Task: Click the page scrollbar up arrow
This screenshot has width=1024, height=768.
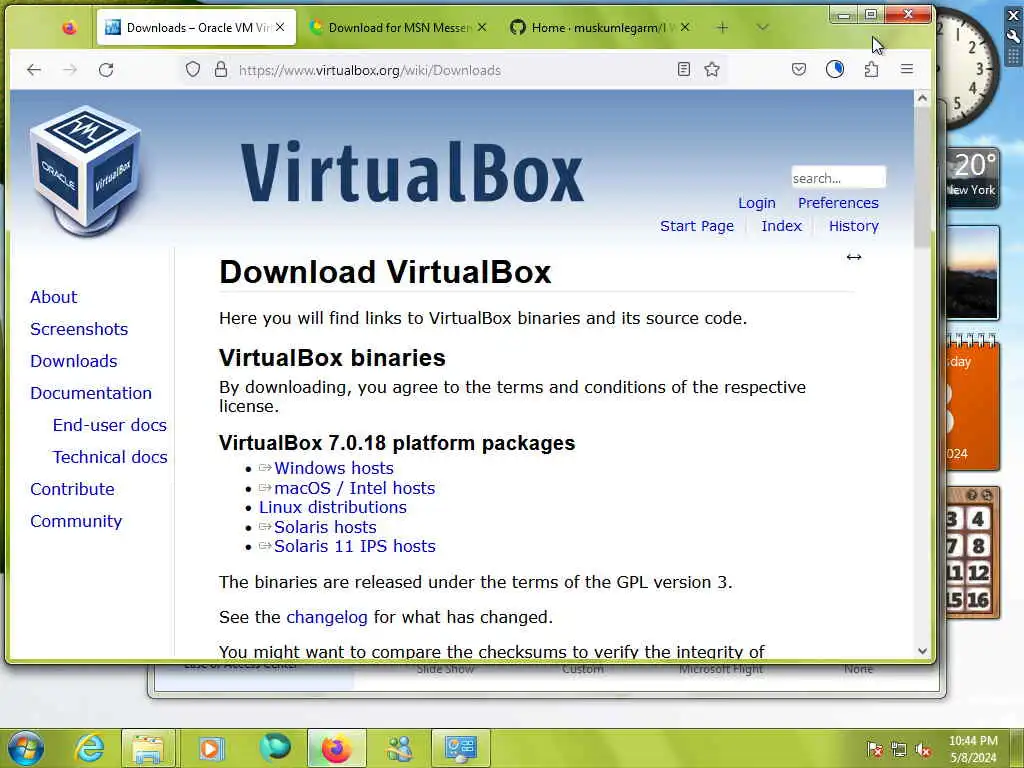Action: [922, 99]
